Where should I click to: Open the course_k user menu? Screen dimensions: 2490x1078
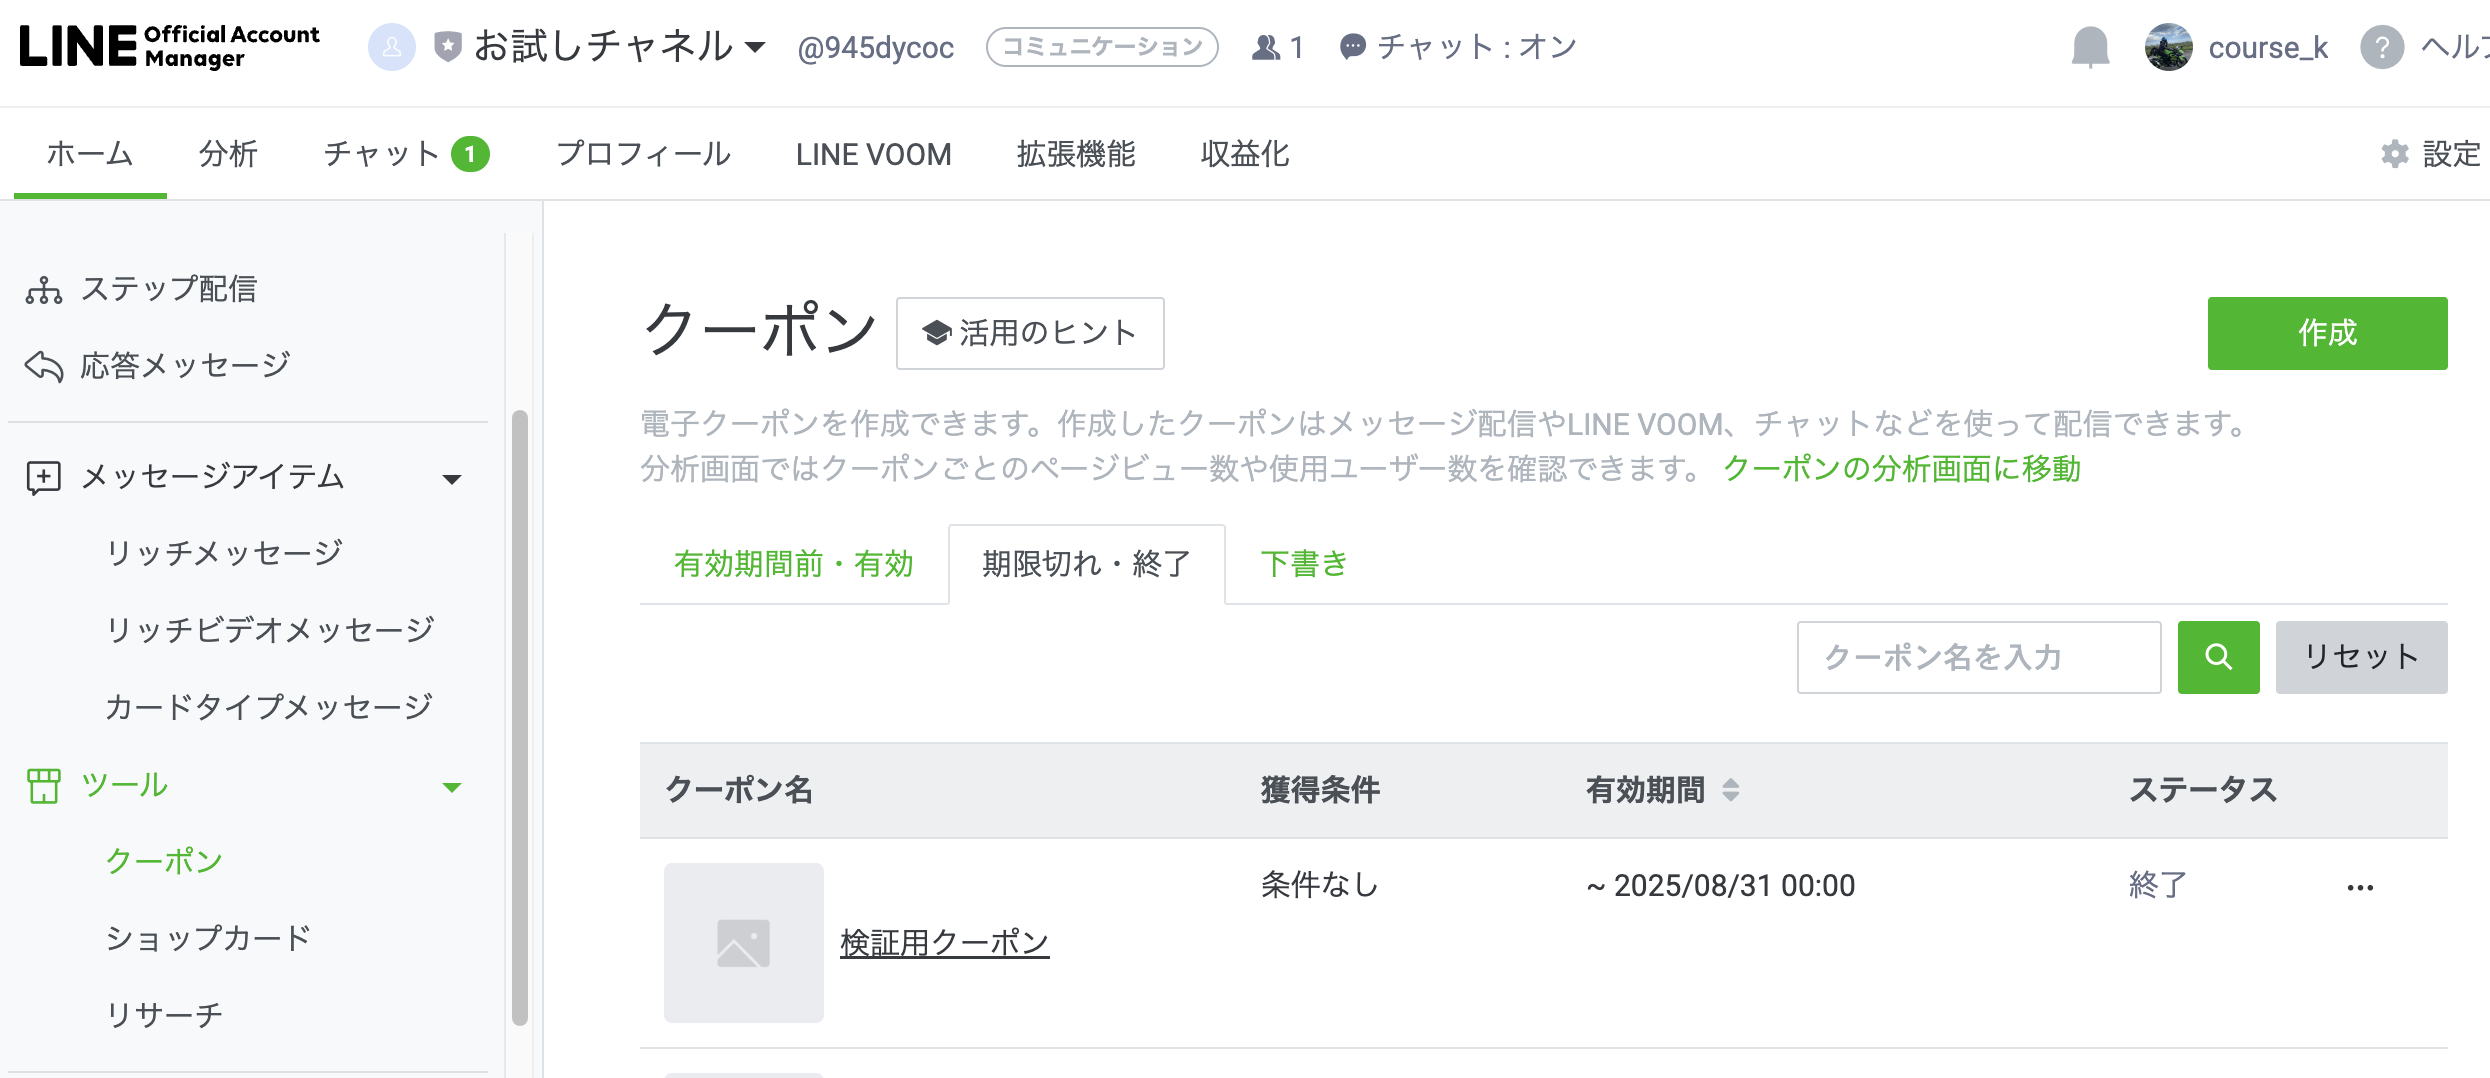pyautogui.click(x=2268, y=47)
